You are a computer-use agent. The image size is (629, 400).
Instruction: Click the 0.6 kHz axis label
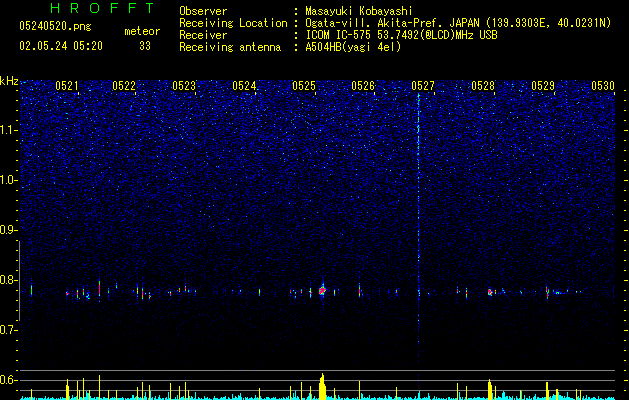[x=9, y=380]
